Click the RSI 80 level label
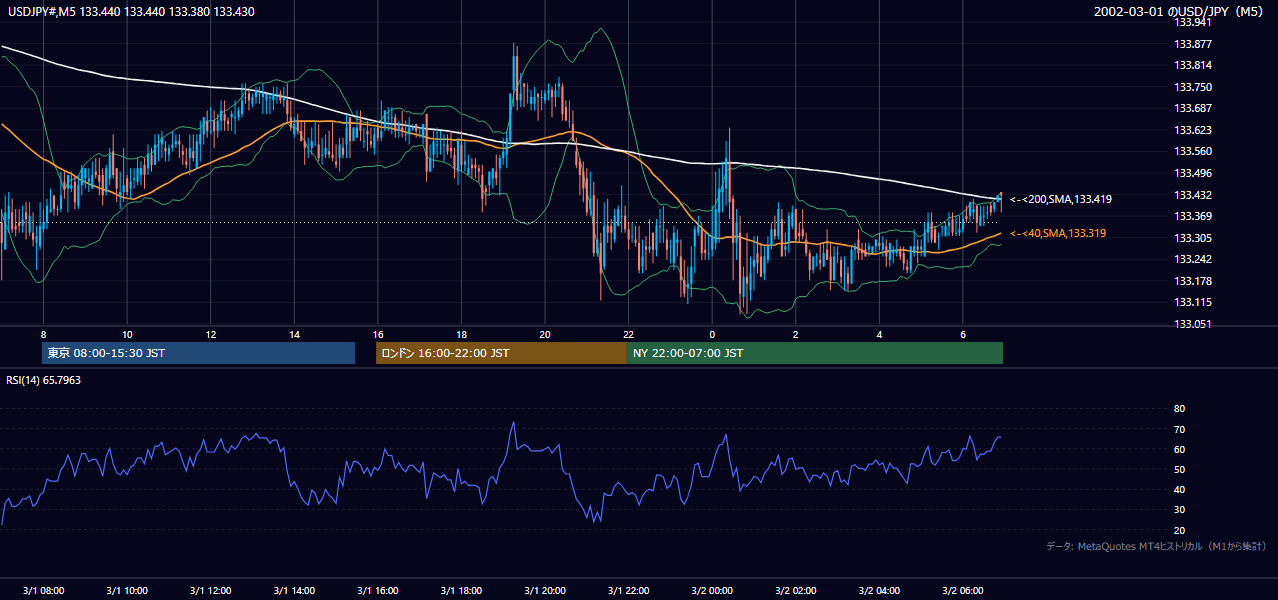The height and width of the screenshot is (600, 1278). pos(1179,409)
